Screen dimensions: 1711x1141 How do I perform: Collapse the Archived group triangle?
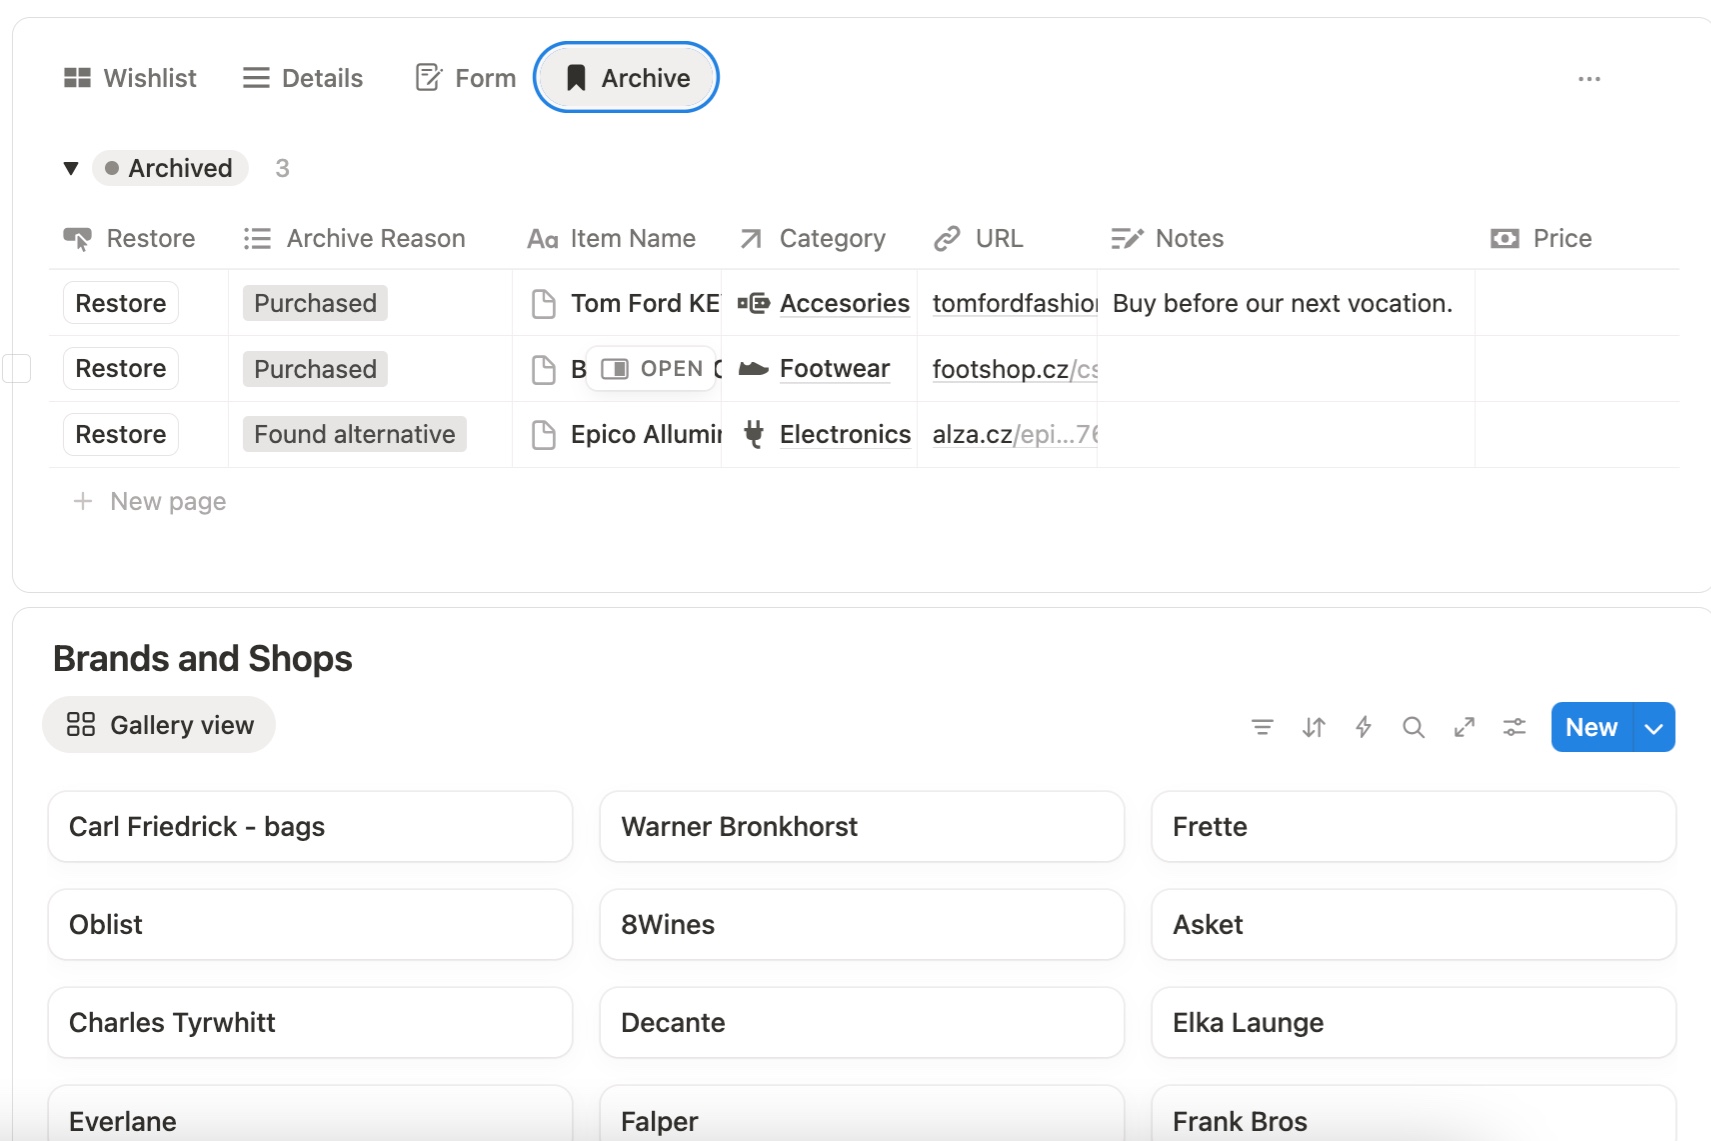(x=71, y=168)
